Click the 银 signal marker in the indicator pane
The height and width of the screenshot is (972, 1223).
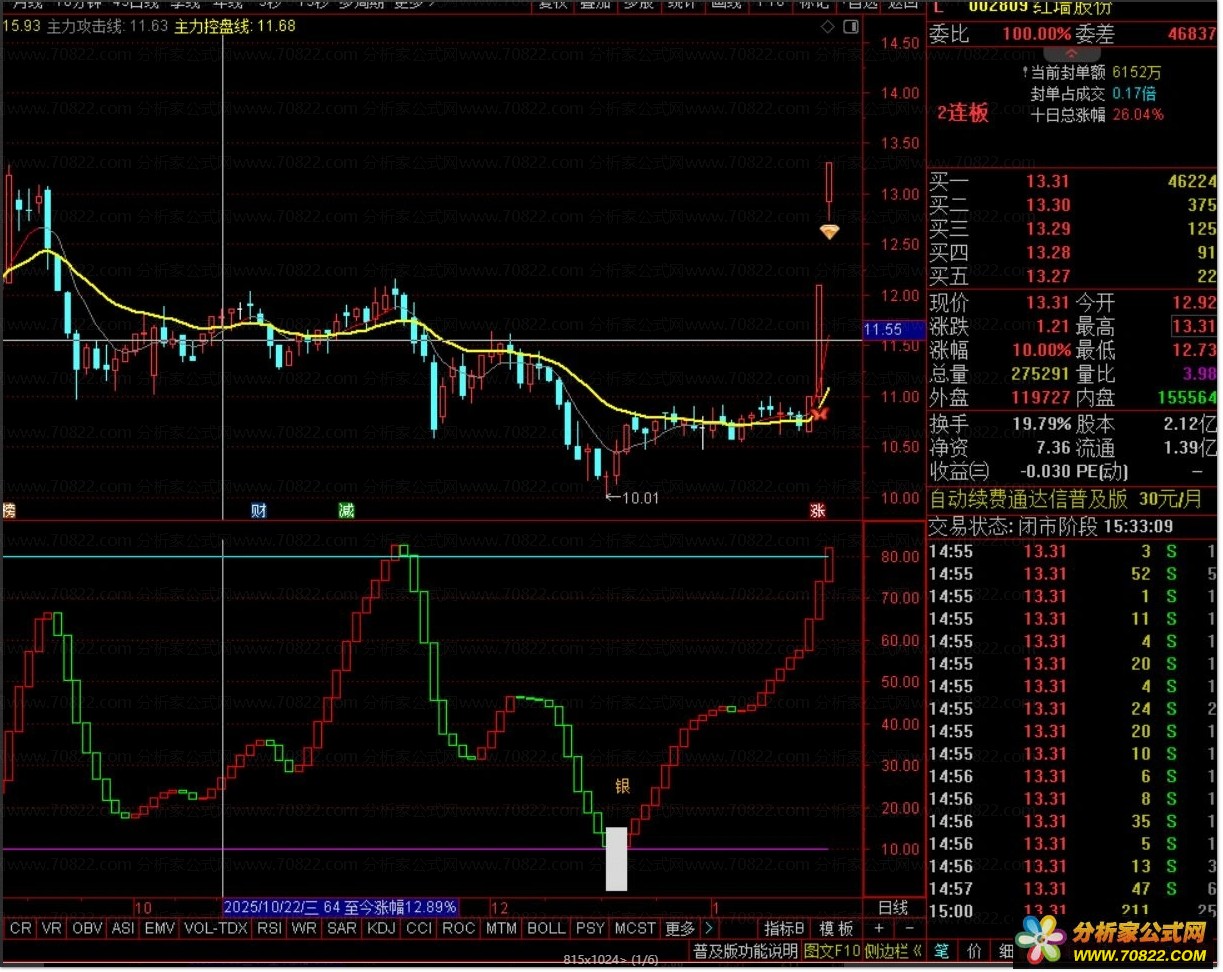pos(622,785)
